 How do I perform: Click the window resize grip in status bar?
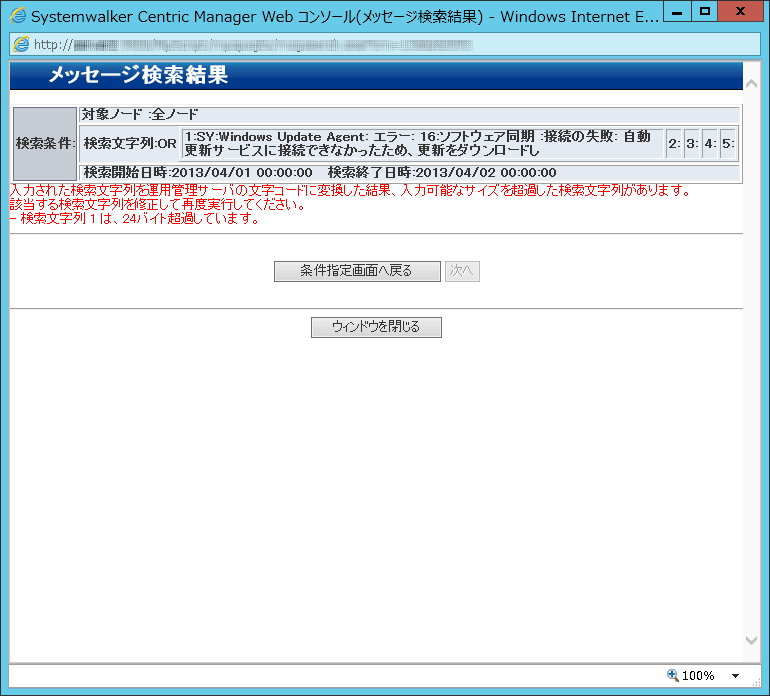pyautogui.click(x=756, y=682)
